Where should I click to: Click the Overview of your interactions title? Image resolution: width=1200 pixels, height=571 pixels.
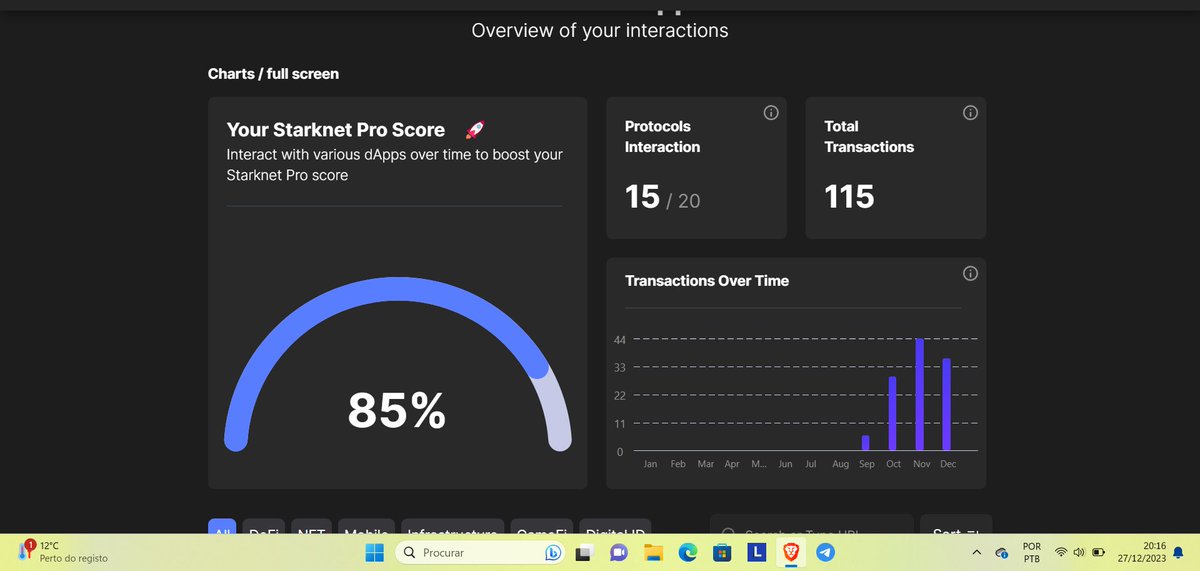point(600,30)
